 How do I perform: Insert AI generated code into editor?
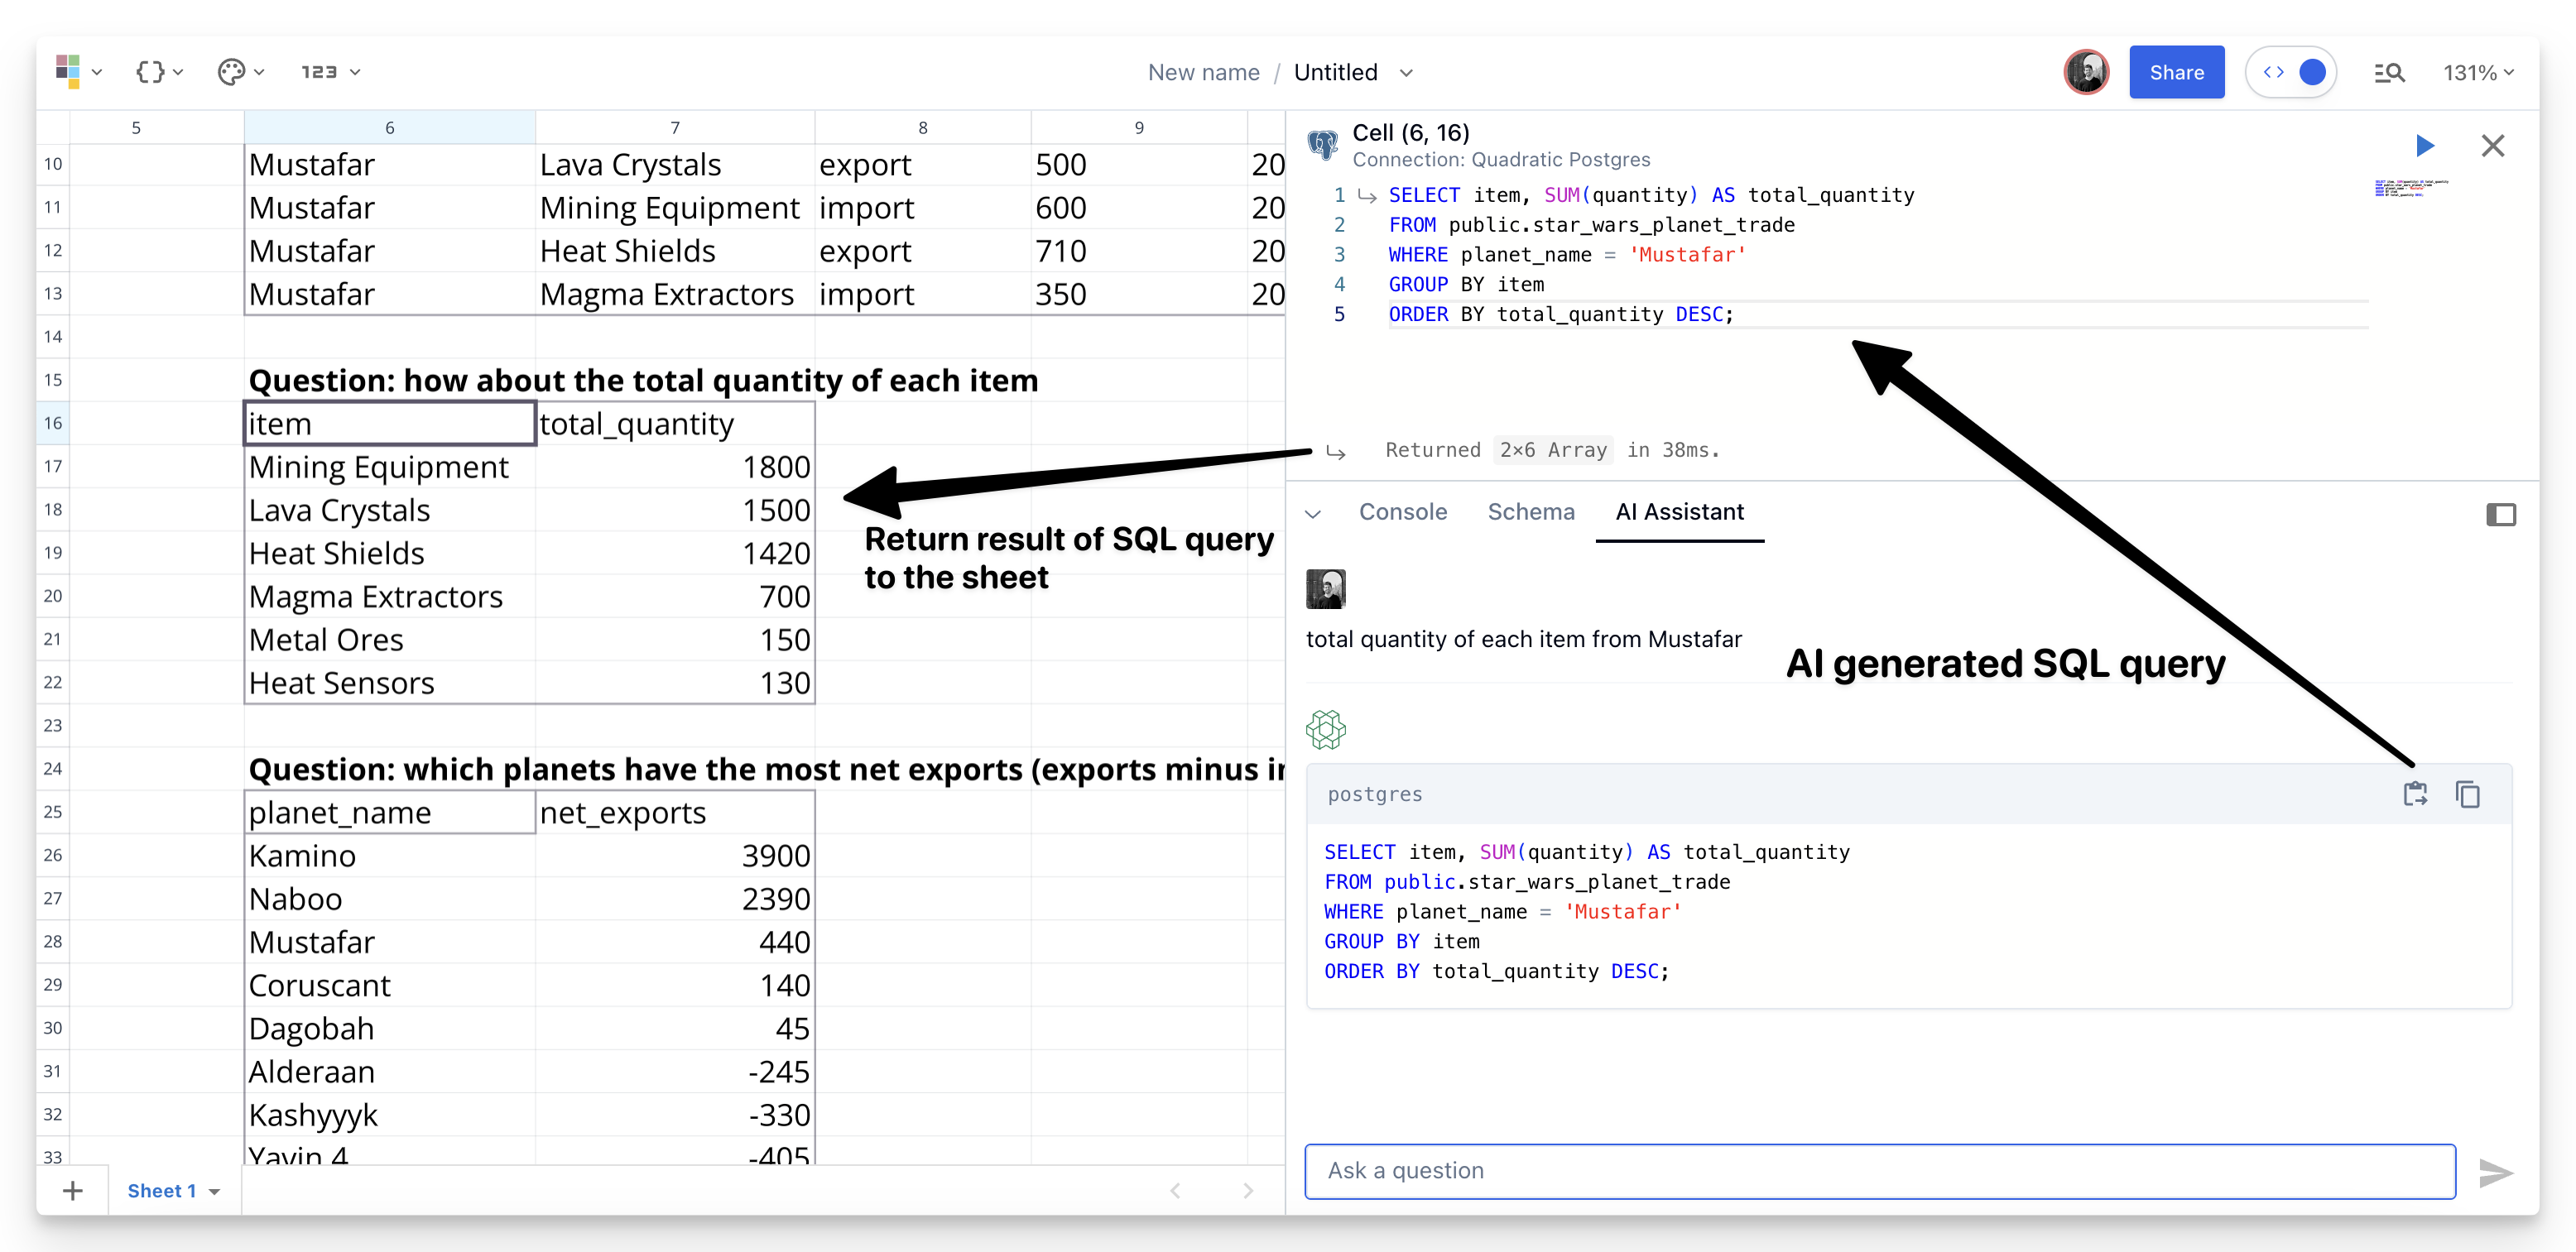(2415, 794)
